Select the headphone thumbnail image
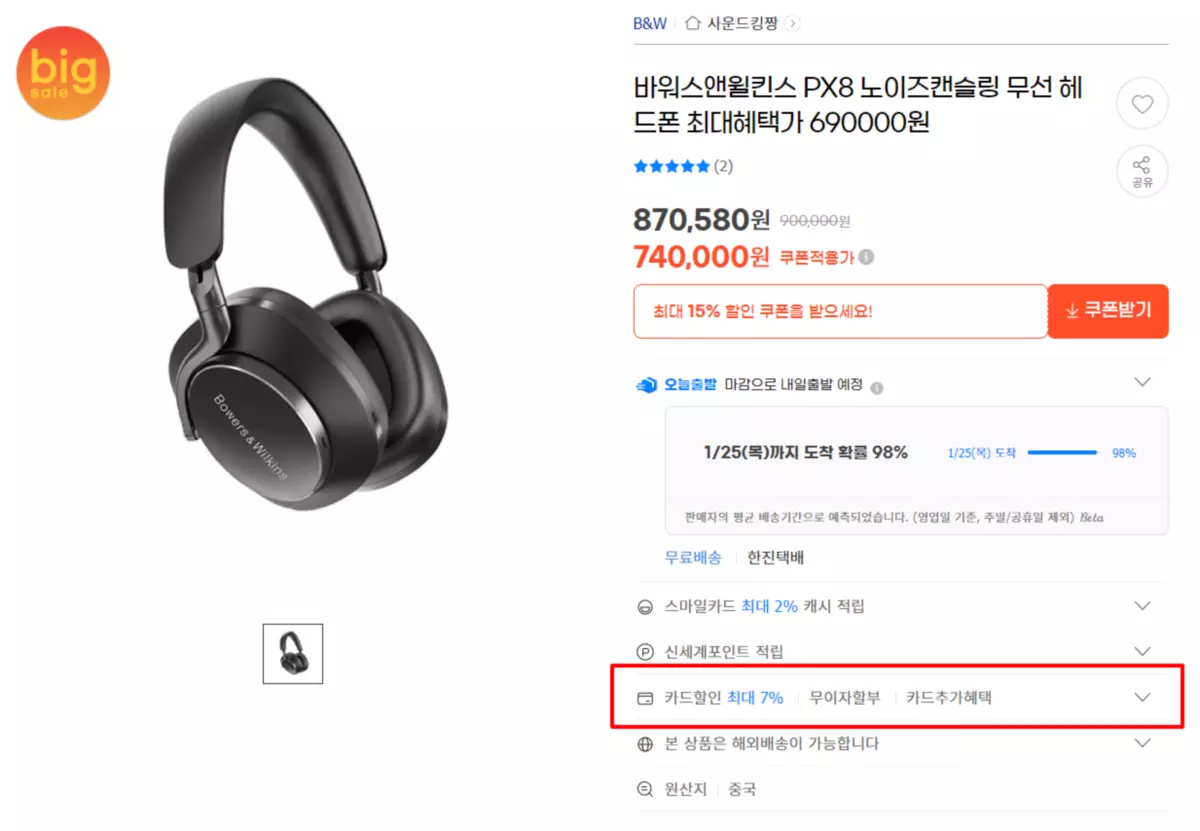1200x831 pixels. (x=293, y=654)
